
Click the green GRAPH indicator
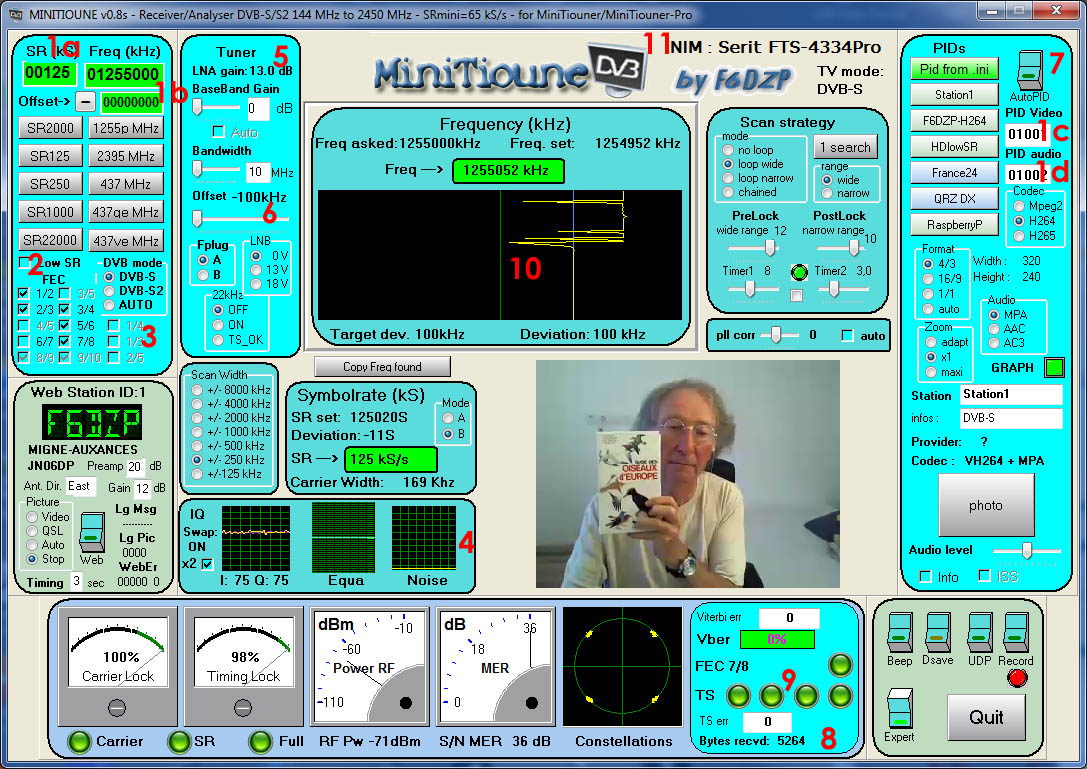coord(1055,368)
